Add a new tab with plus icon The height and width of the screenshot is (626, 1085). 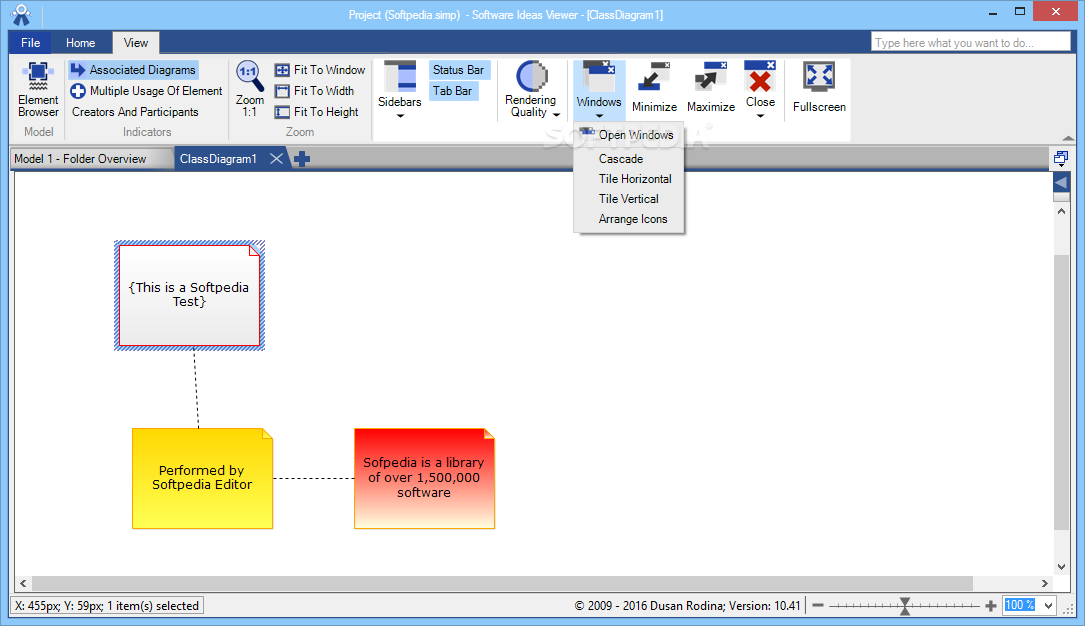click(x=302, y=159)
